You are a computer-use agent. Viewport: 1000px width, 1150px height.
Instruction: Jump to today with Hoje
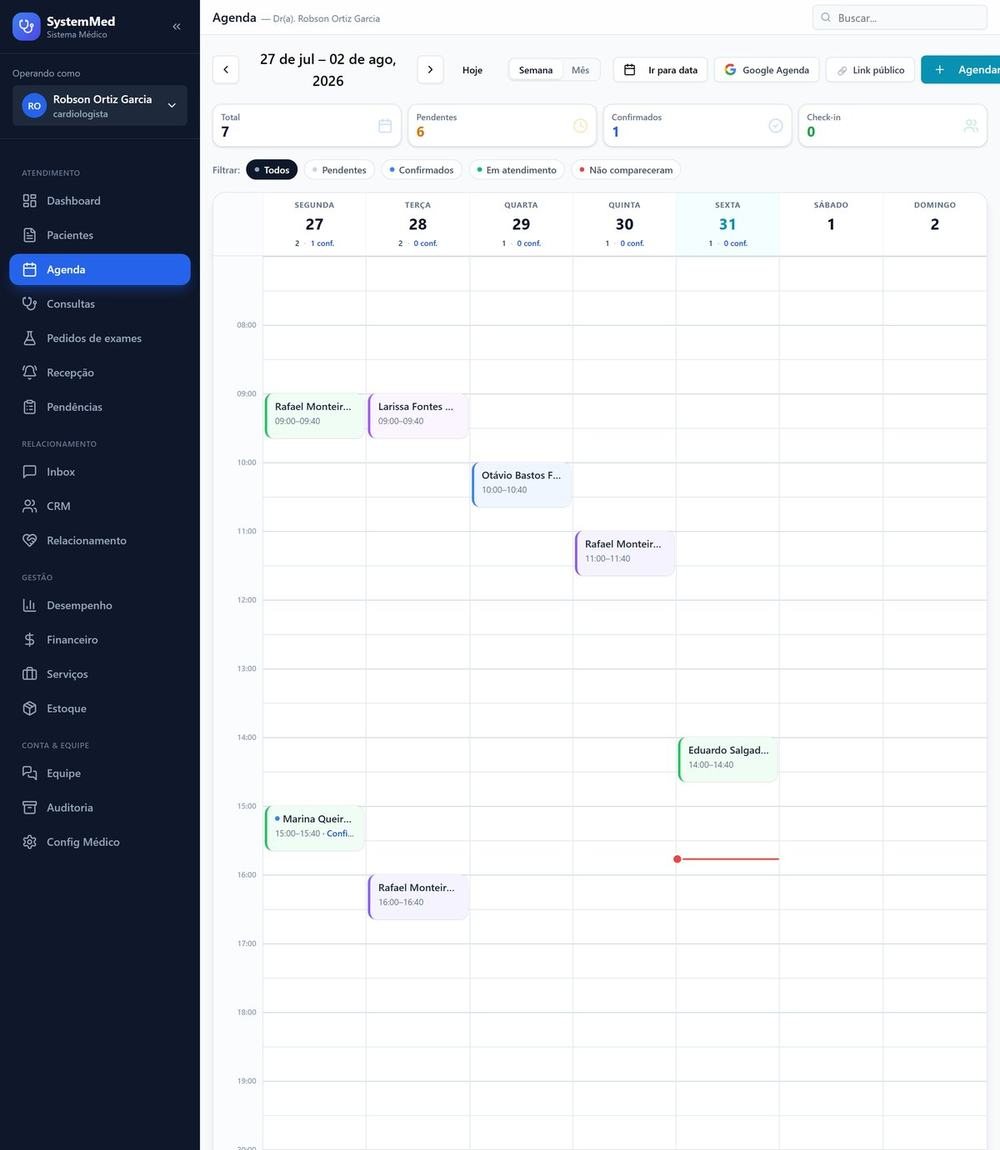(472, 70)
